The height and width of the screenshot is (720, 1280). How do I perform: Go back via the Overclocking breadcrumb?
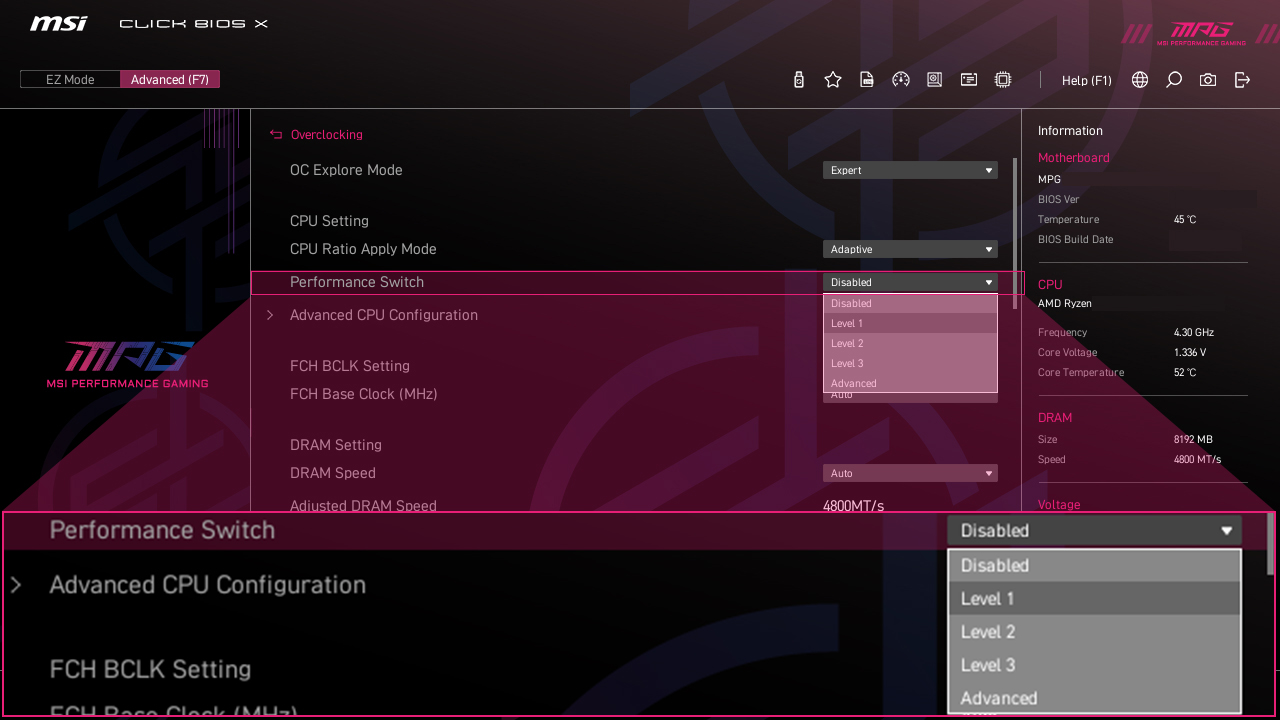pyautogui.click(x=325, y=135)
